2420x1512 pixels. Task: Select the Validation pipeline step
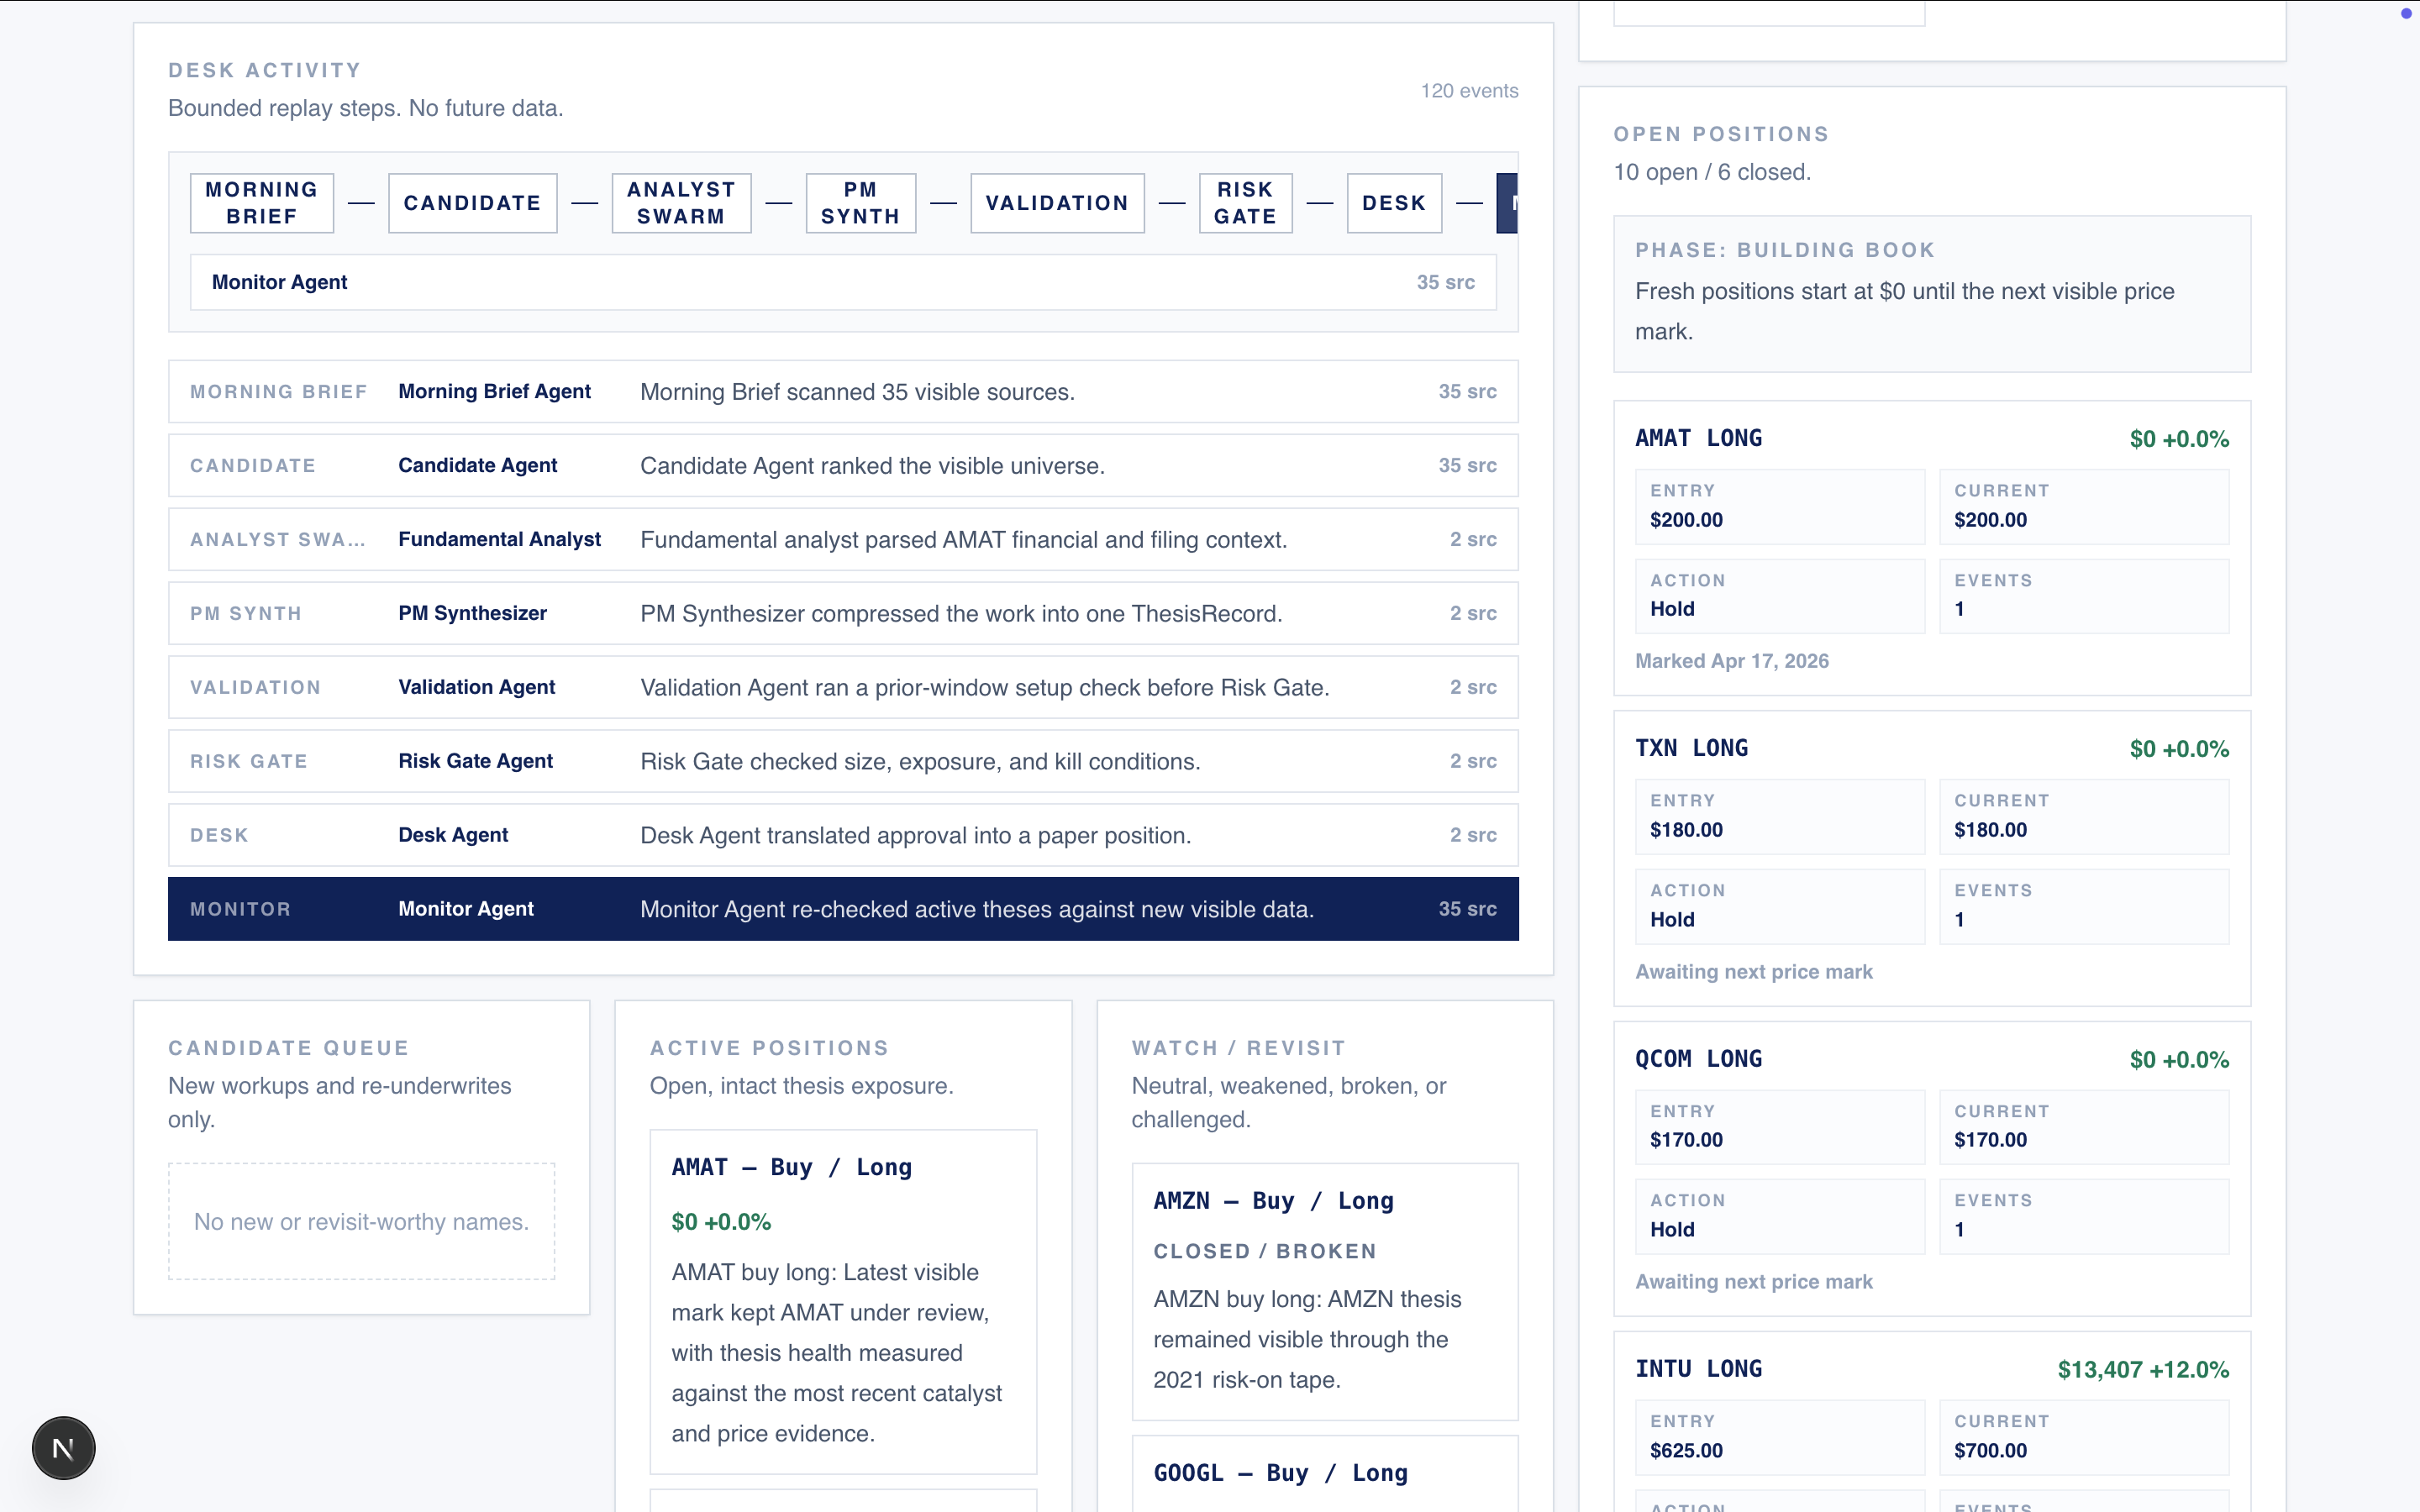click(x=1056, y=203)
